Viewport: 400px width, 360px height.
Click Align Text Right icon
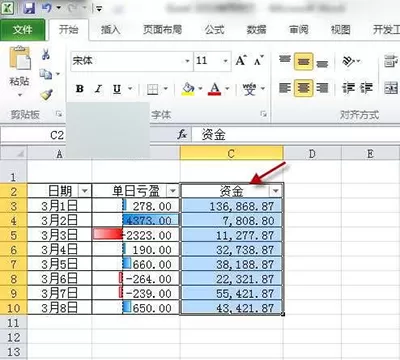322,88
